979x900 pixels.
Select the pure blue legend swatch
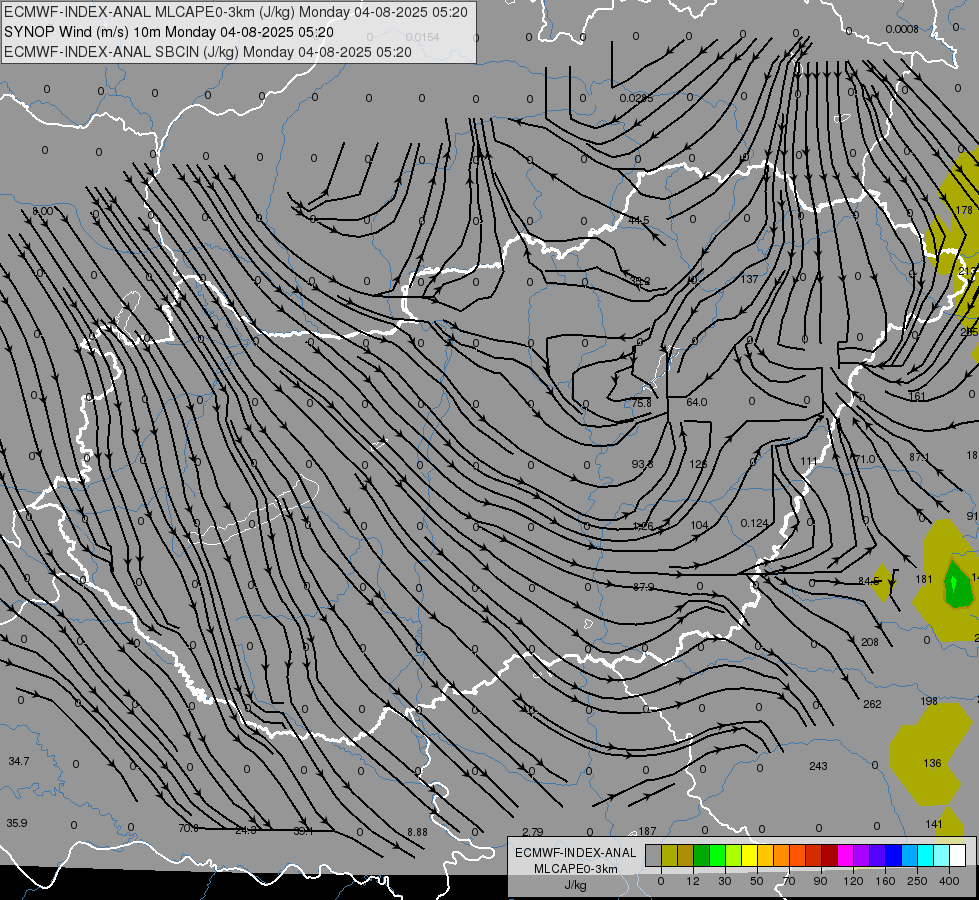coord(894,855)
